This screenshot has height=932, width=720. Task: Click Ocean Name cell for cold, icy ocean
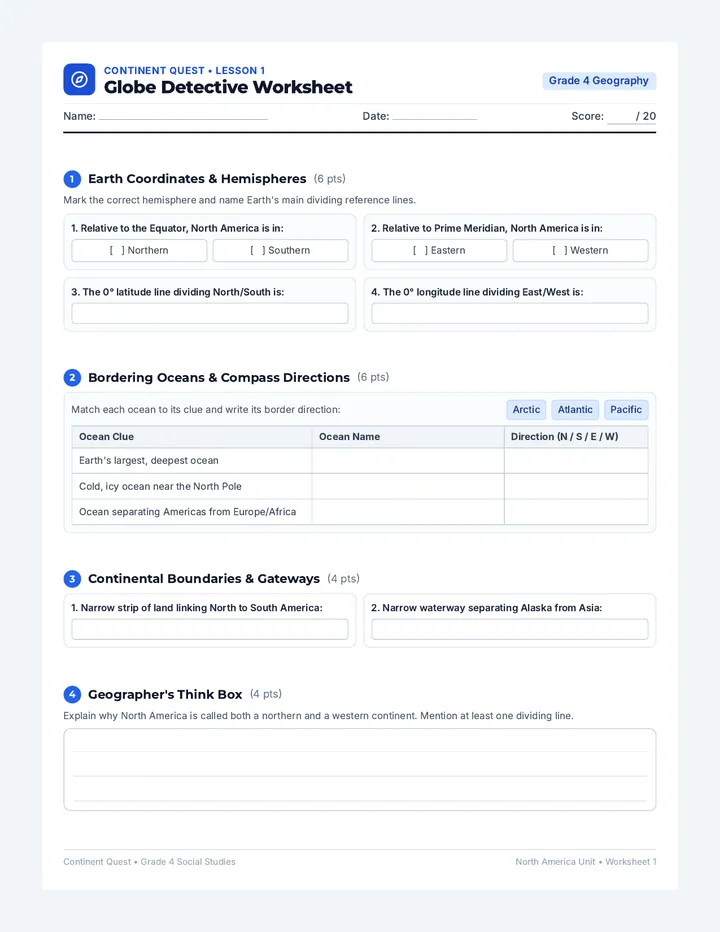(x=408, y=486)
